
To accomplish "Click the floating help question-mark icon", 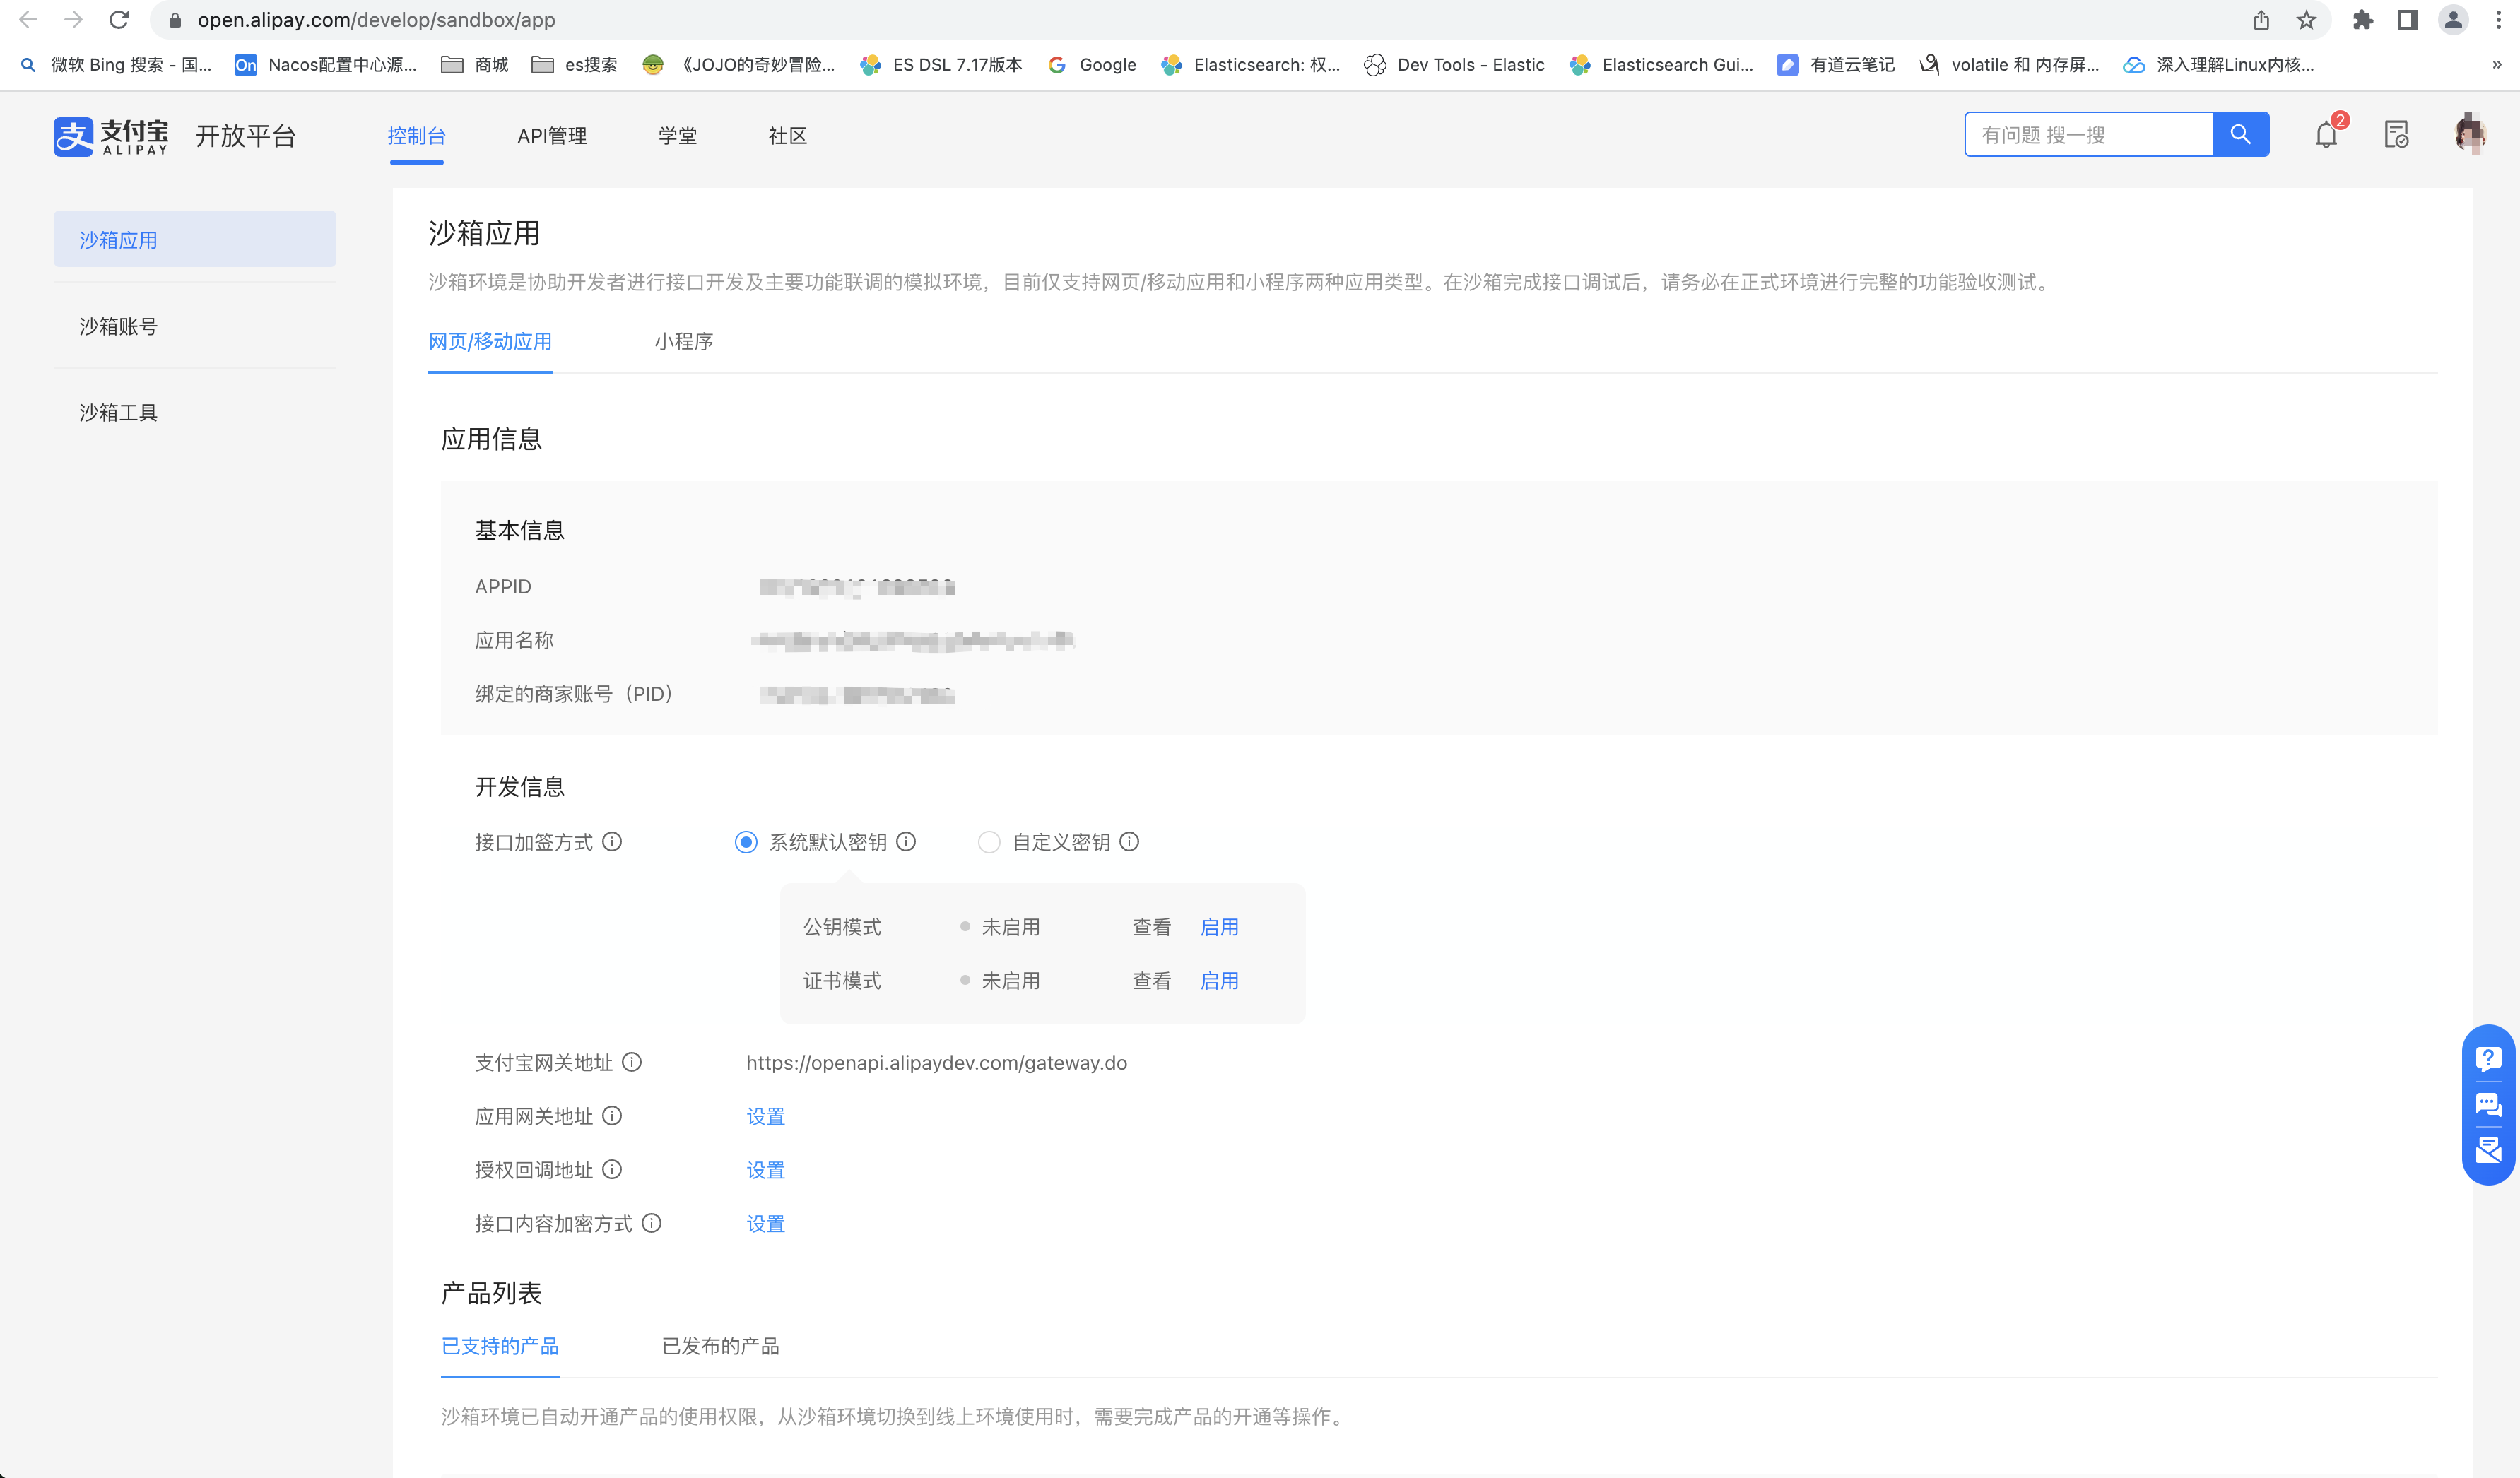I will coord(2488,1059).
